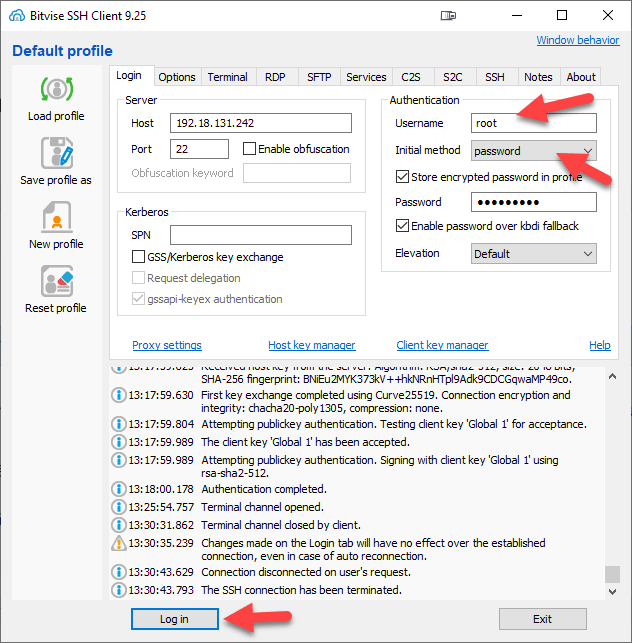
Task: Click info icon for client key accepted entry
Action: coord(119,442)
